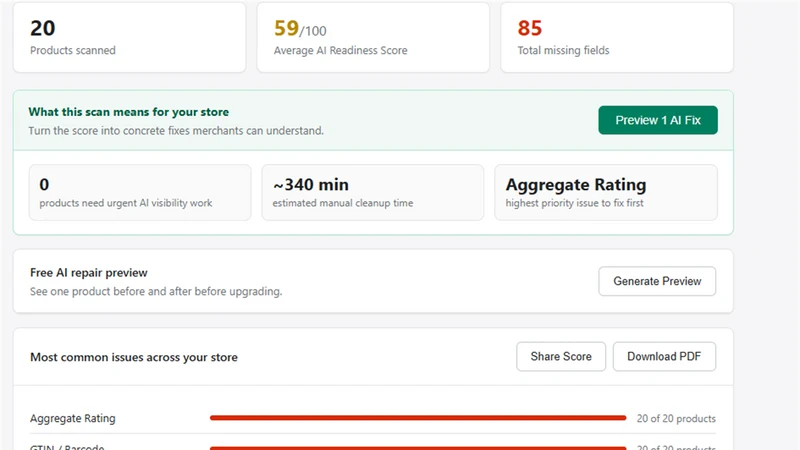Click the '20' products scanned number
This screenshot has height=450, width=800.
tap(42, 29)
